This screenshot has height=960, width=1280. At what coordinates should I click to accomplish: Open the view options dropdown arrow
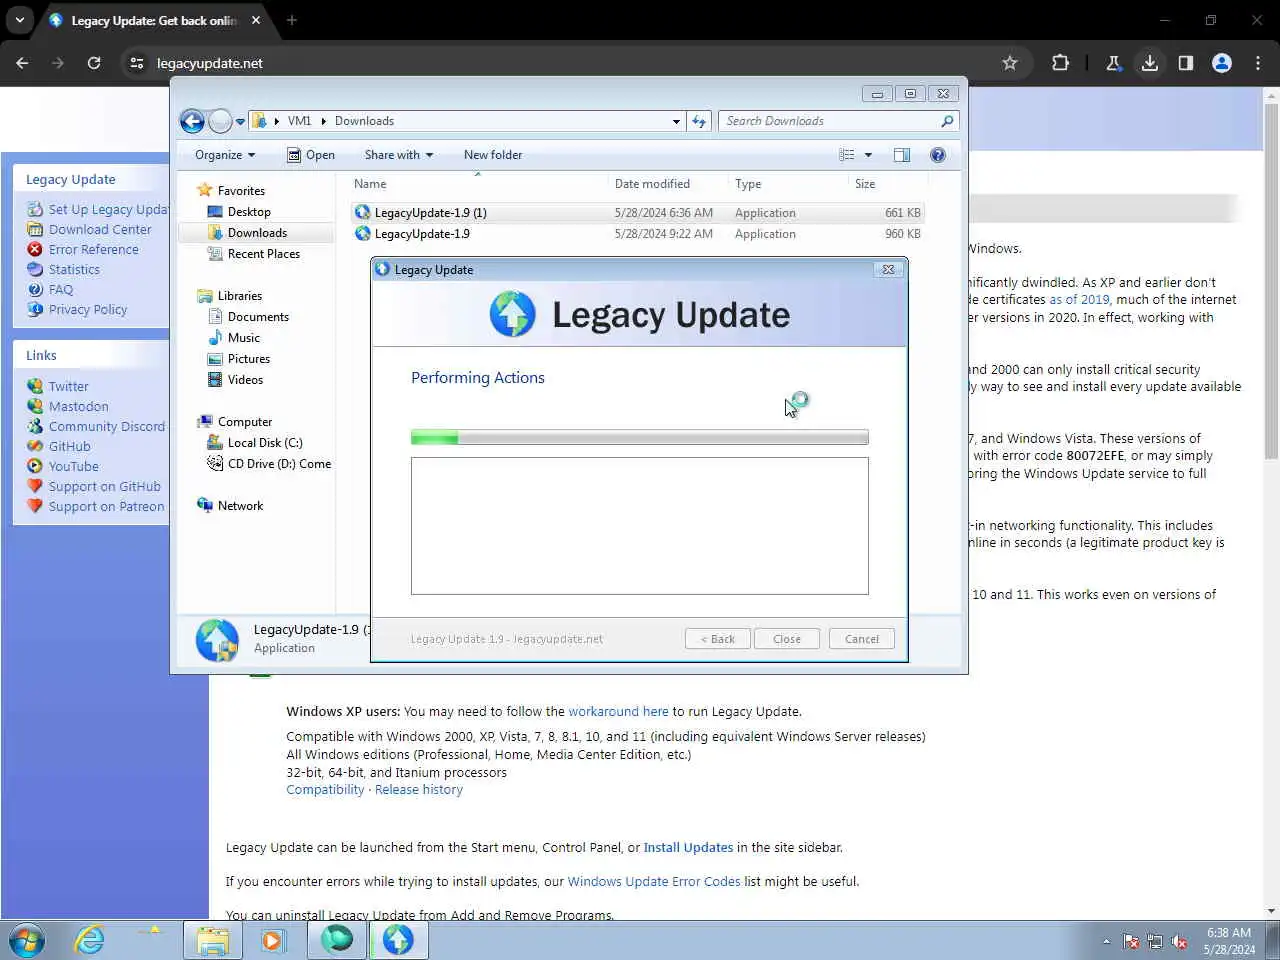pos(868,155)
